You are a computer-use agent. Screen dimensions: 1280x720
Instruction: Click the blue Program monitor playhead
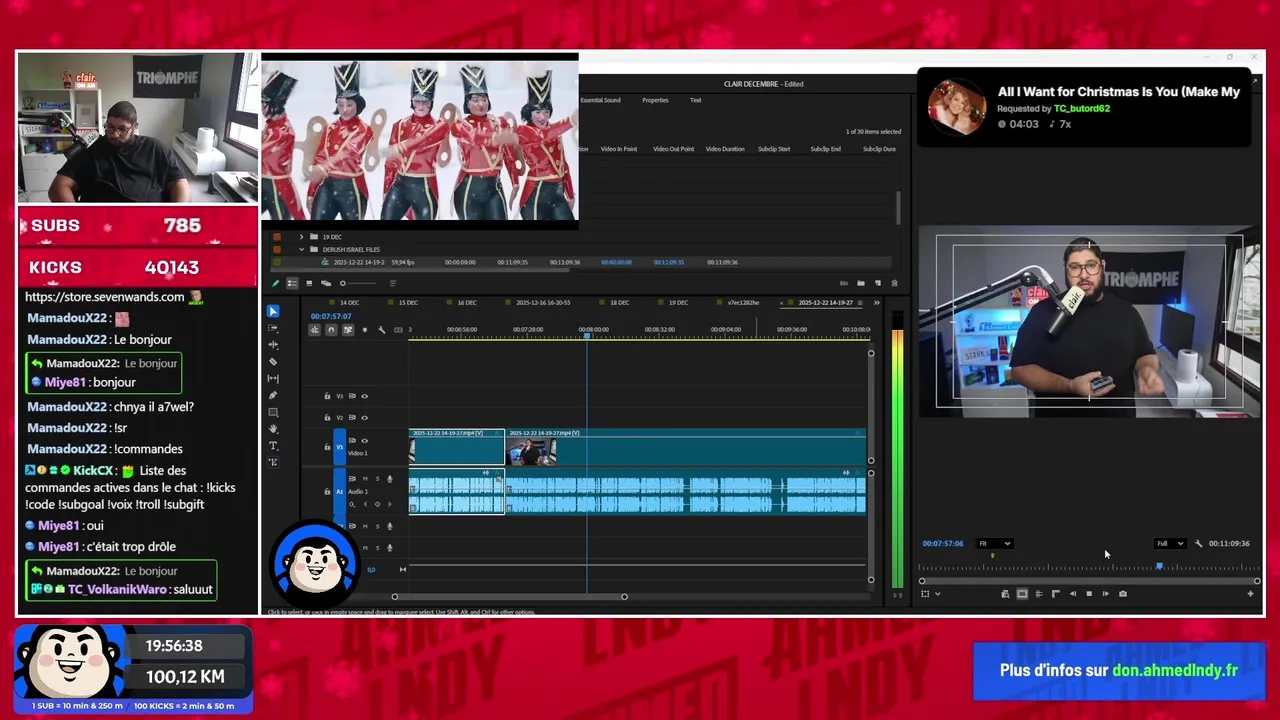tap(1160, 566)
